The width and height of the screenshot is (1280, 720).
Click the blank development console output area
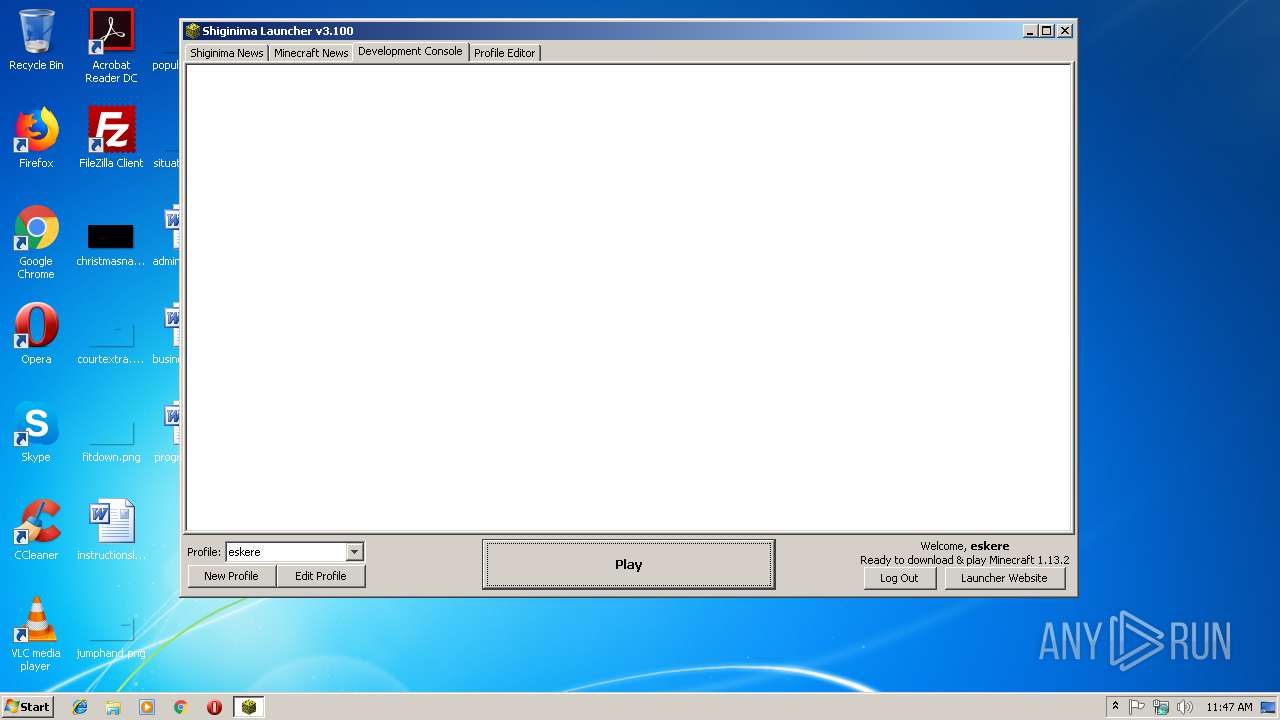[x=629, y=297]
